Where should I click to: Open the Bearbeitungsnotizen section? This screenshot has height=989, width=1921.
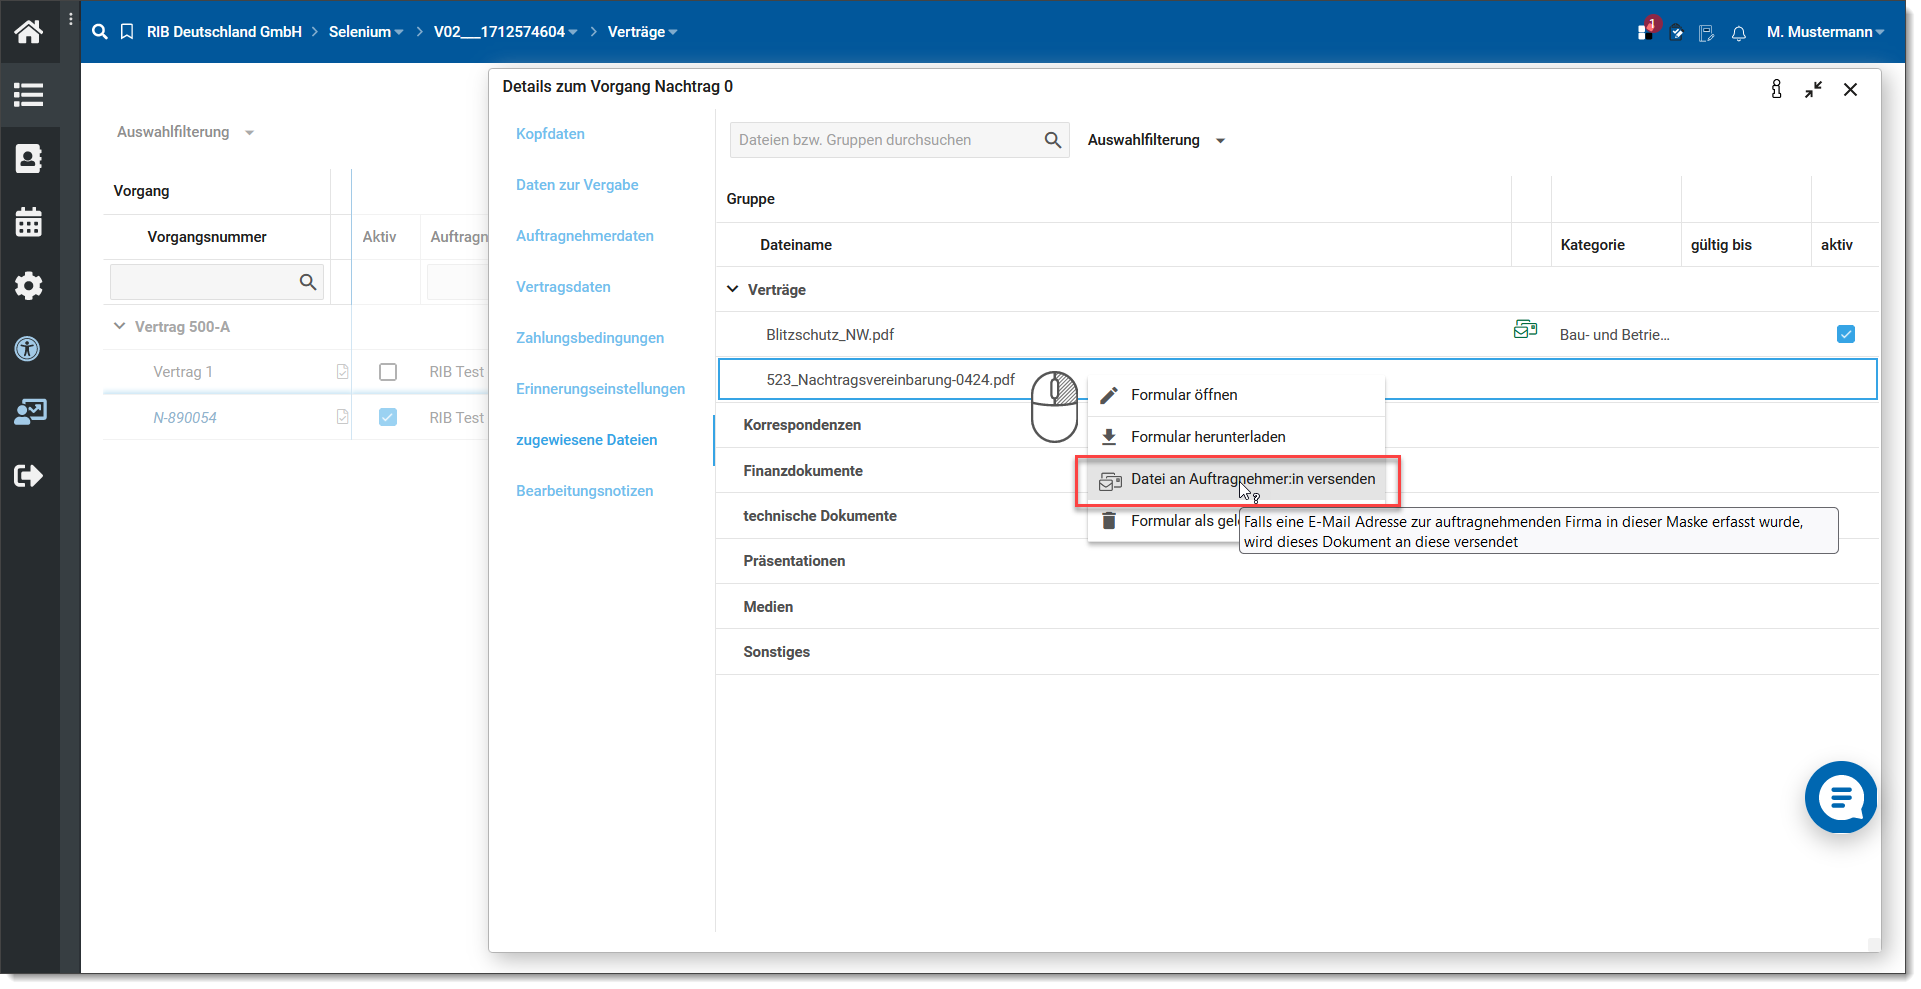tap(584, 491)
